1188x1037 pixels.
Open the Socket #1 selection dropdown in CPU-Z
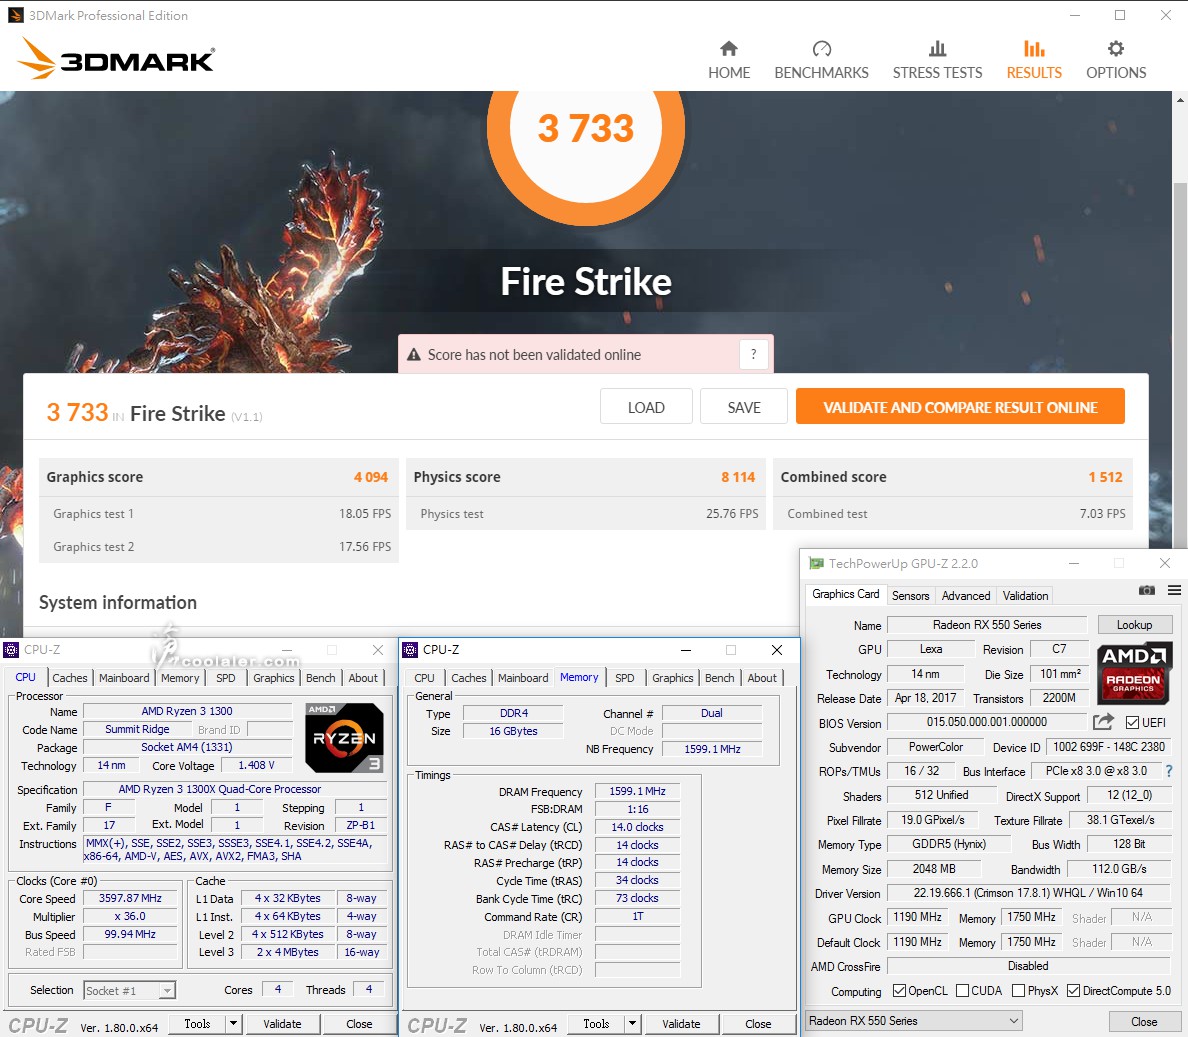pyautogui.click(x=130, y=990)
